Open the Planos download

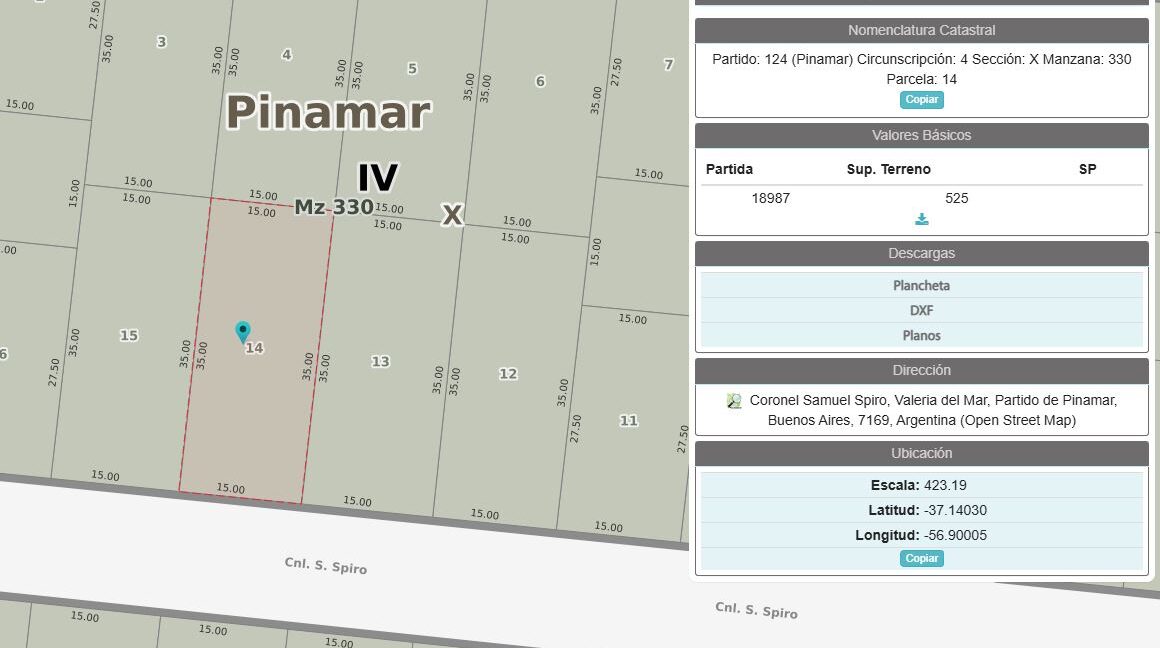(922, 336)
